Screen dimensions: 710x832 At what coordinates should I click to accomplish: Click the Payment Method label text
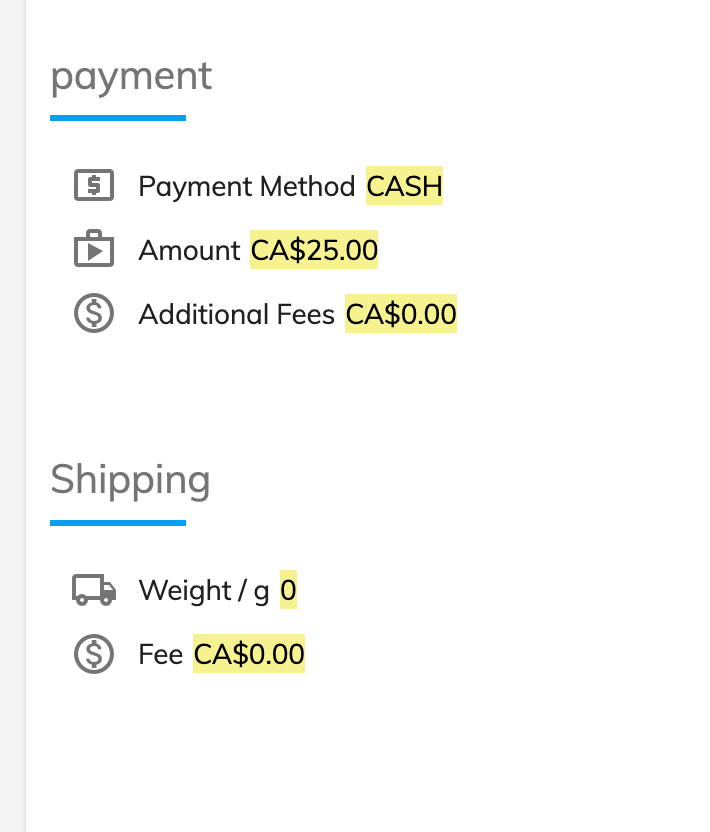tap(247, 186)
